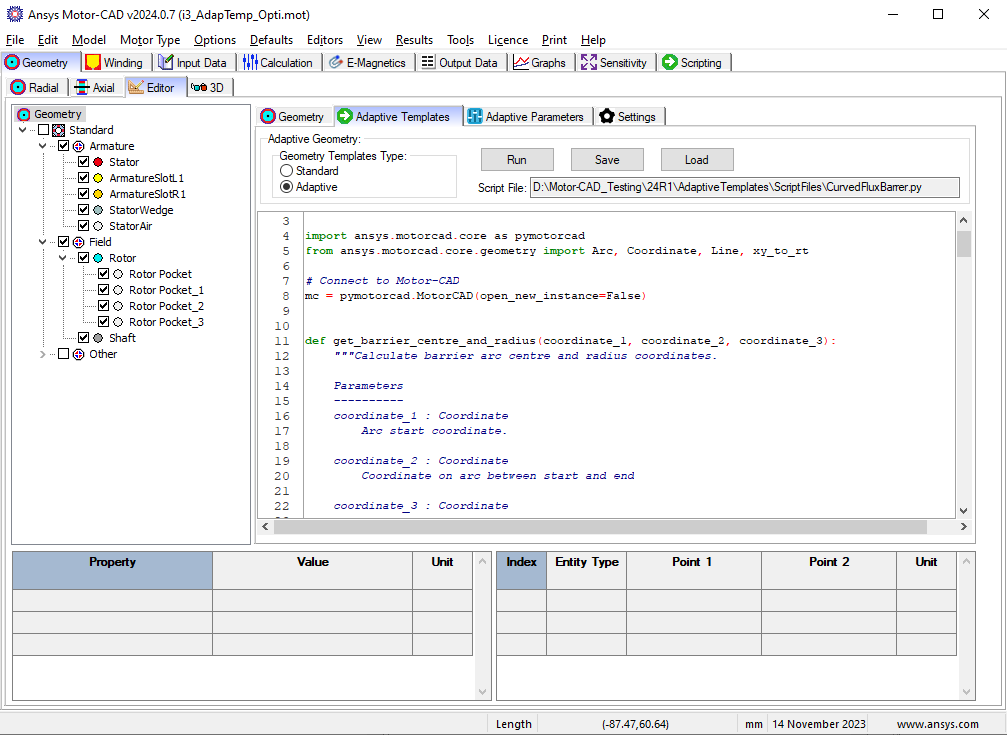
Task: Select the Adaptive templates radio button
Action: [286, 187]
